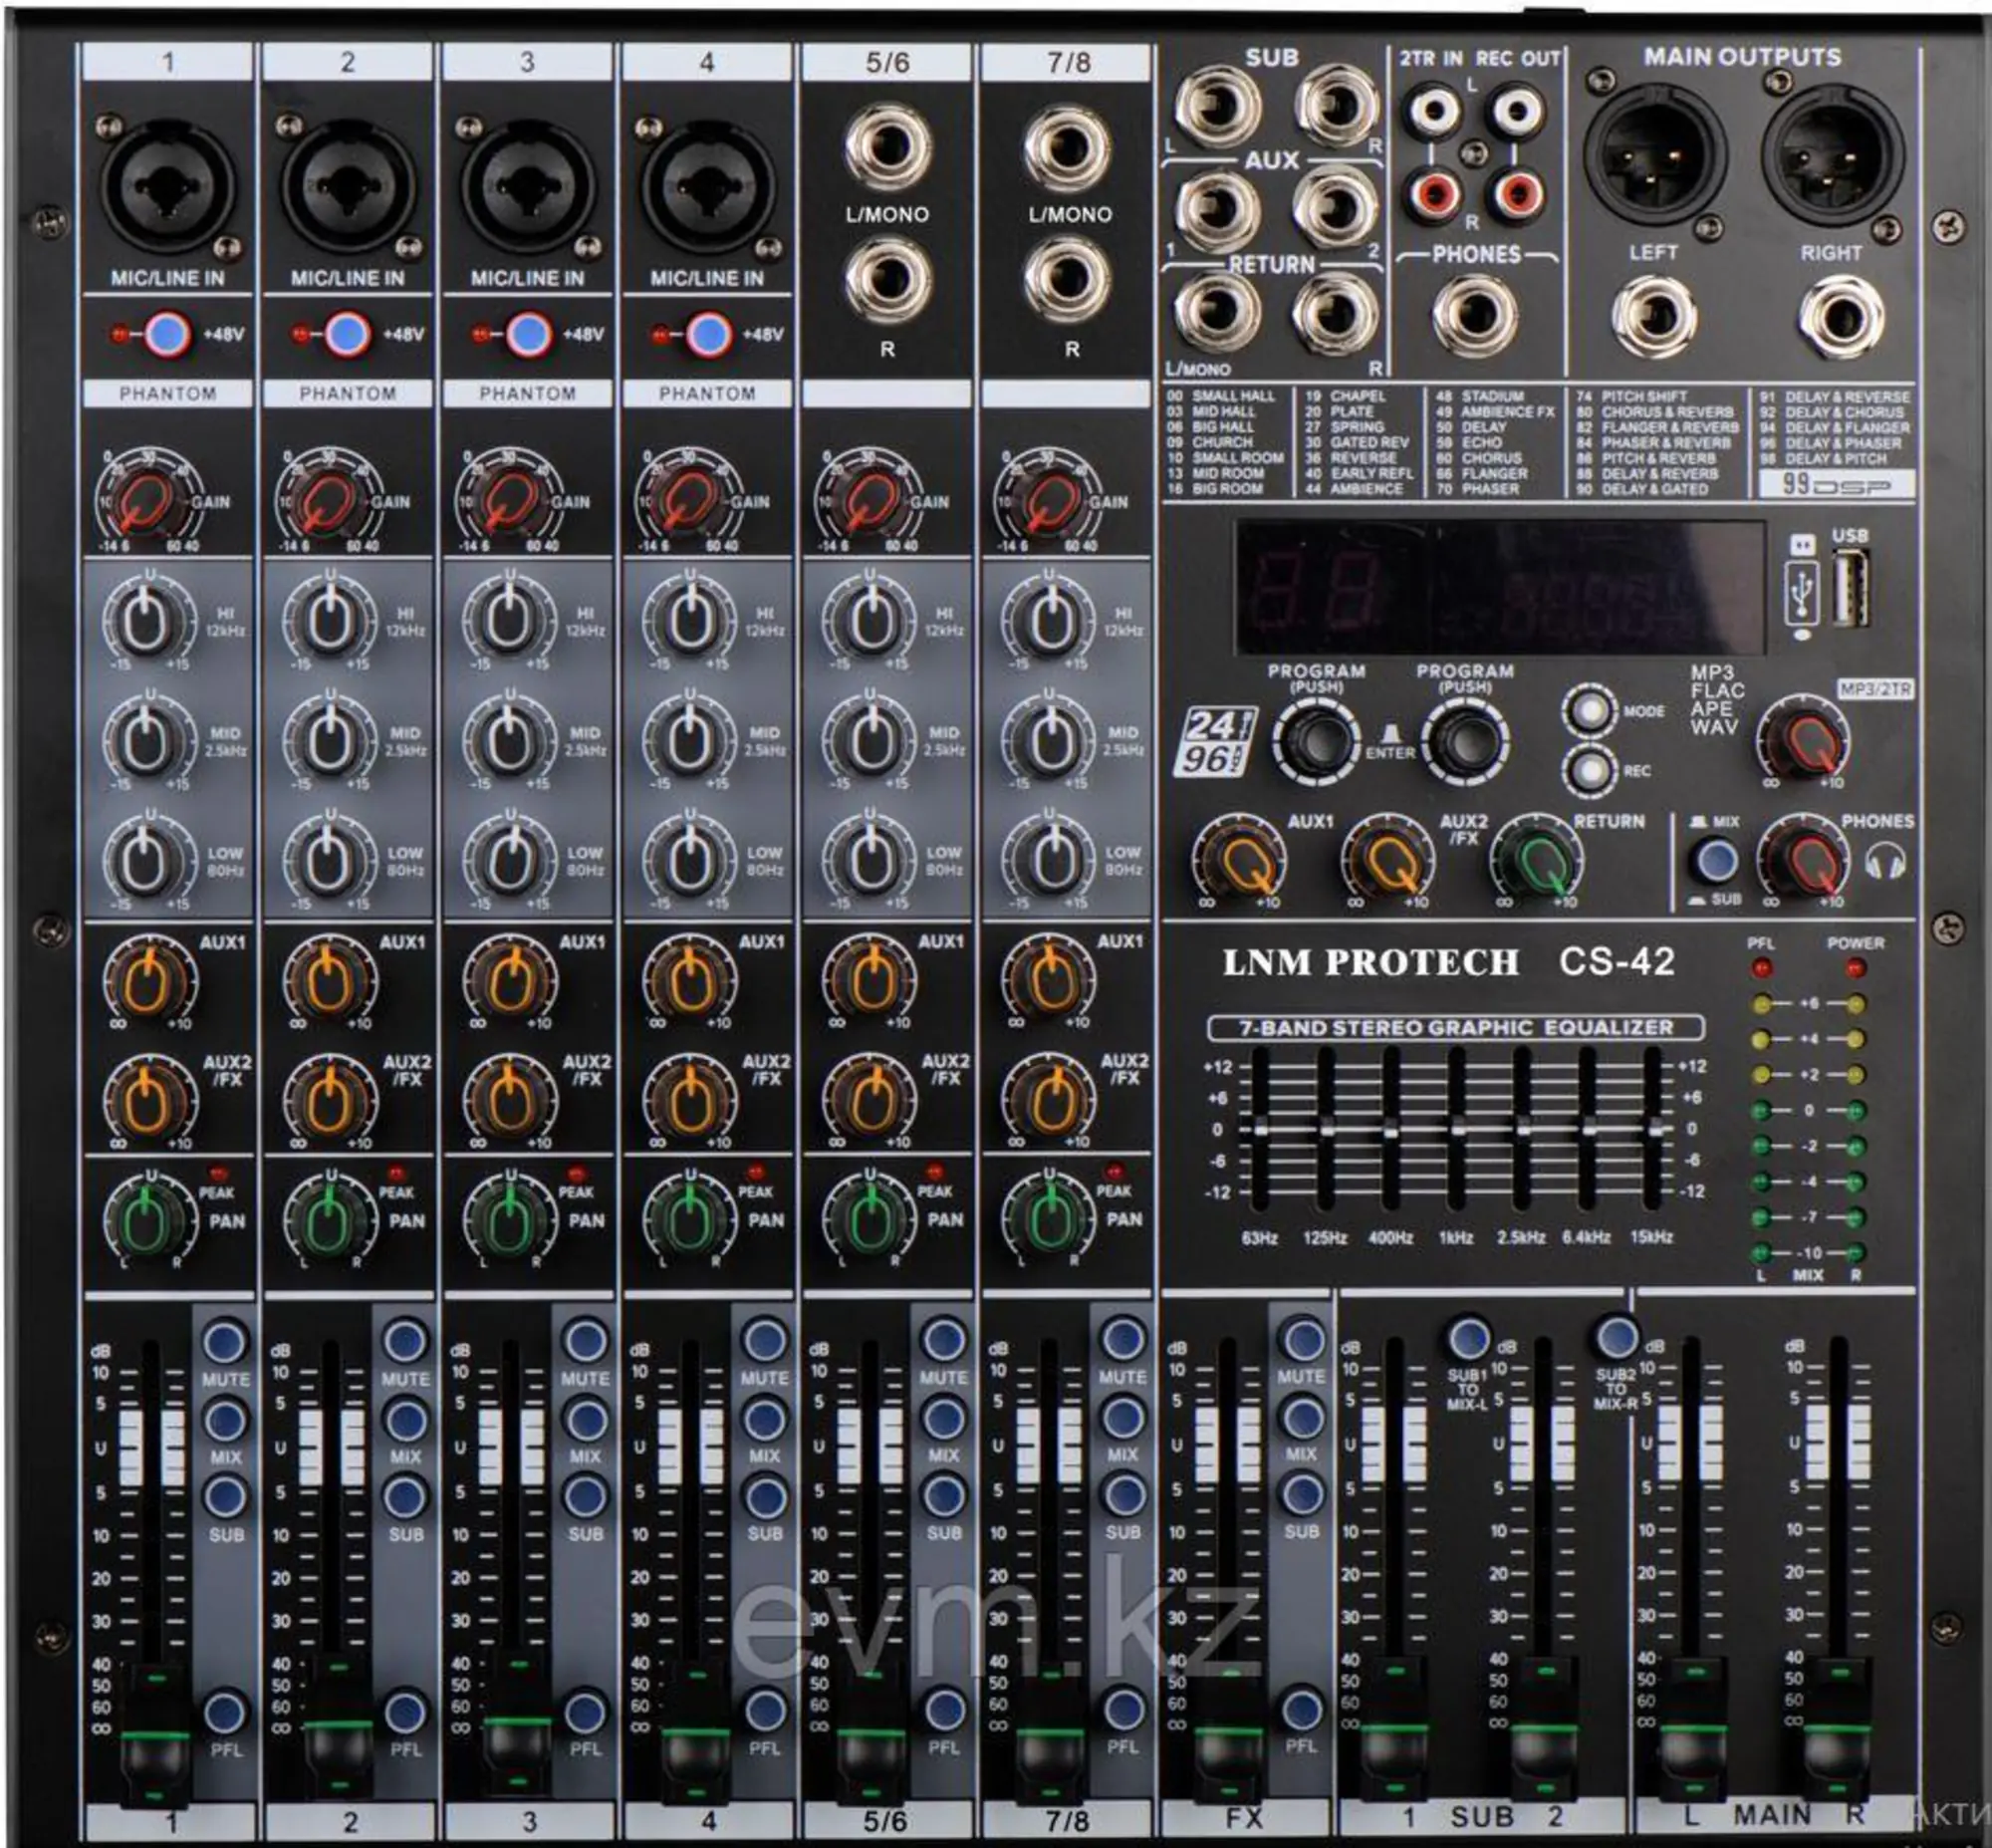Image resolution: width=1992 pixels, height=1848 pixels.
Task: Click the SUB L output jack
Action: 1216,107
